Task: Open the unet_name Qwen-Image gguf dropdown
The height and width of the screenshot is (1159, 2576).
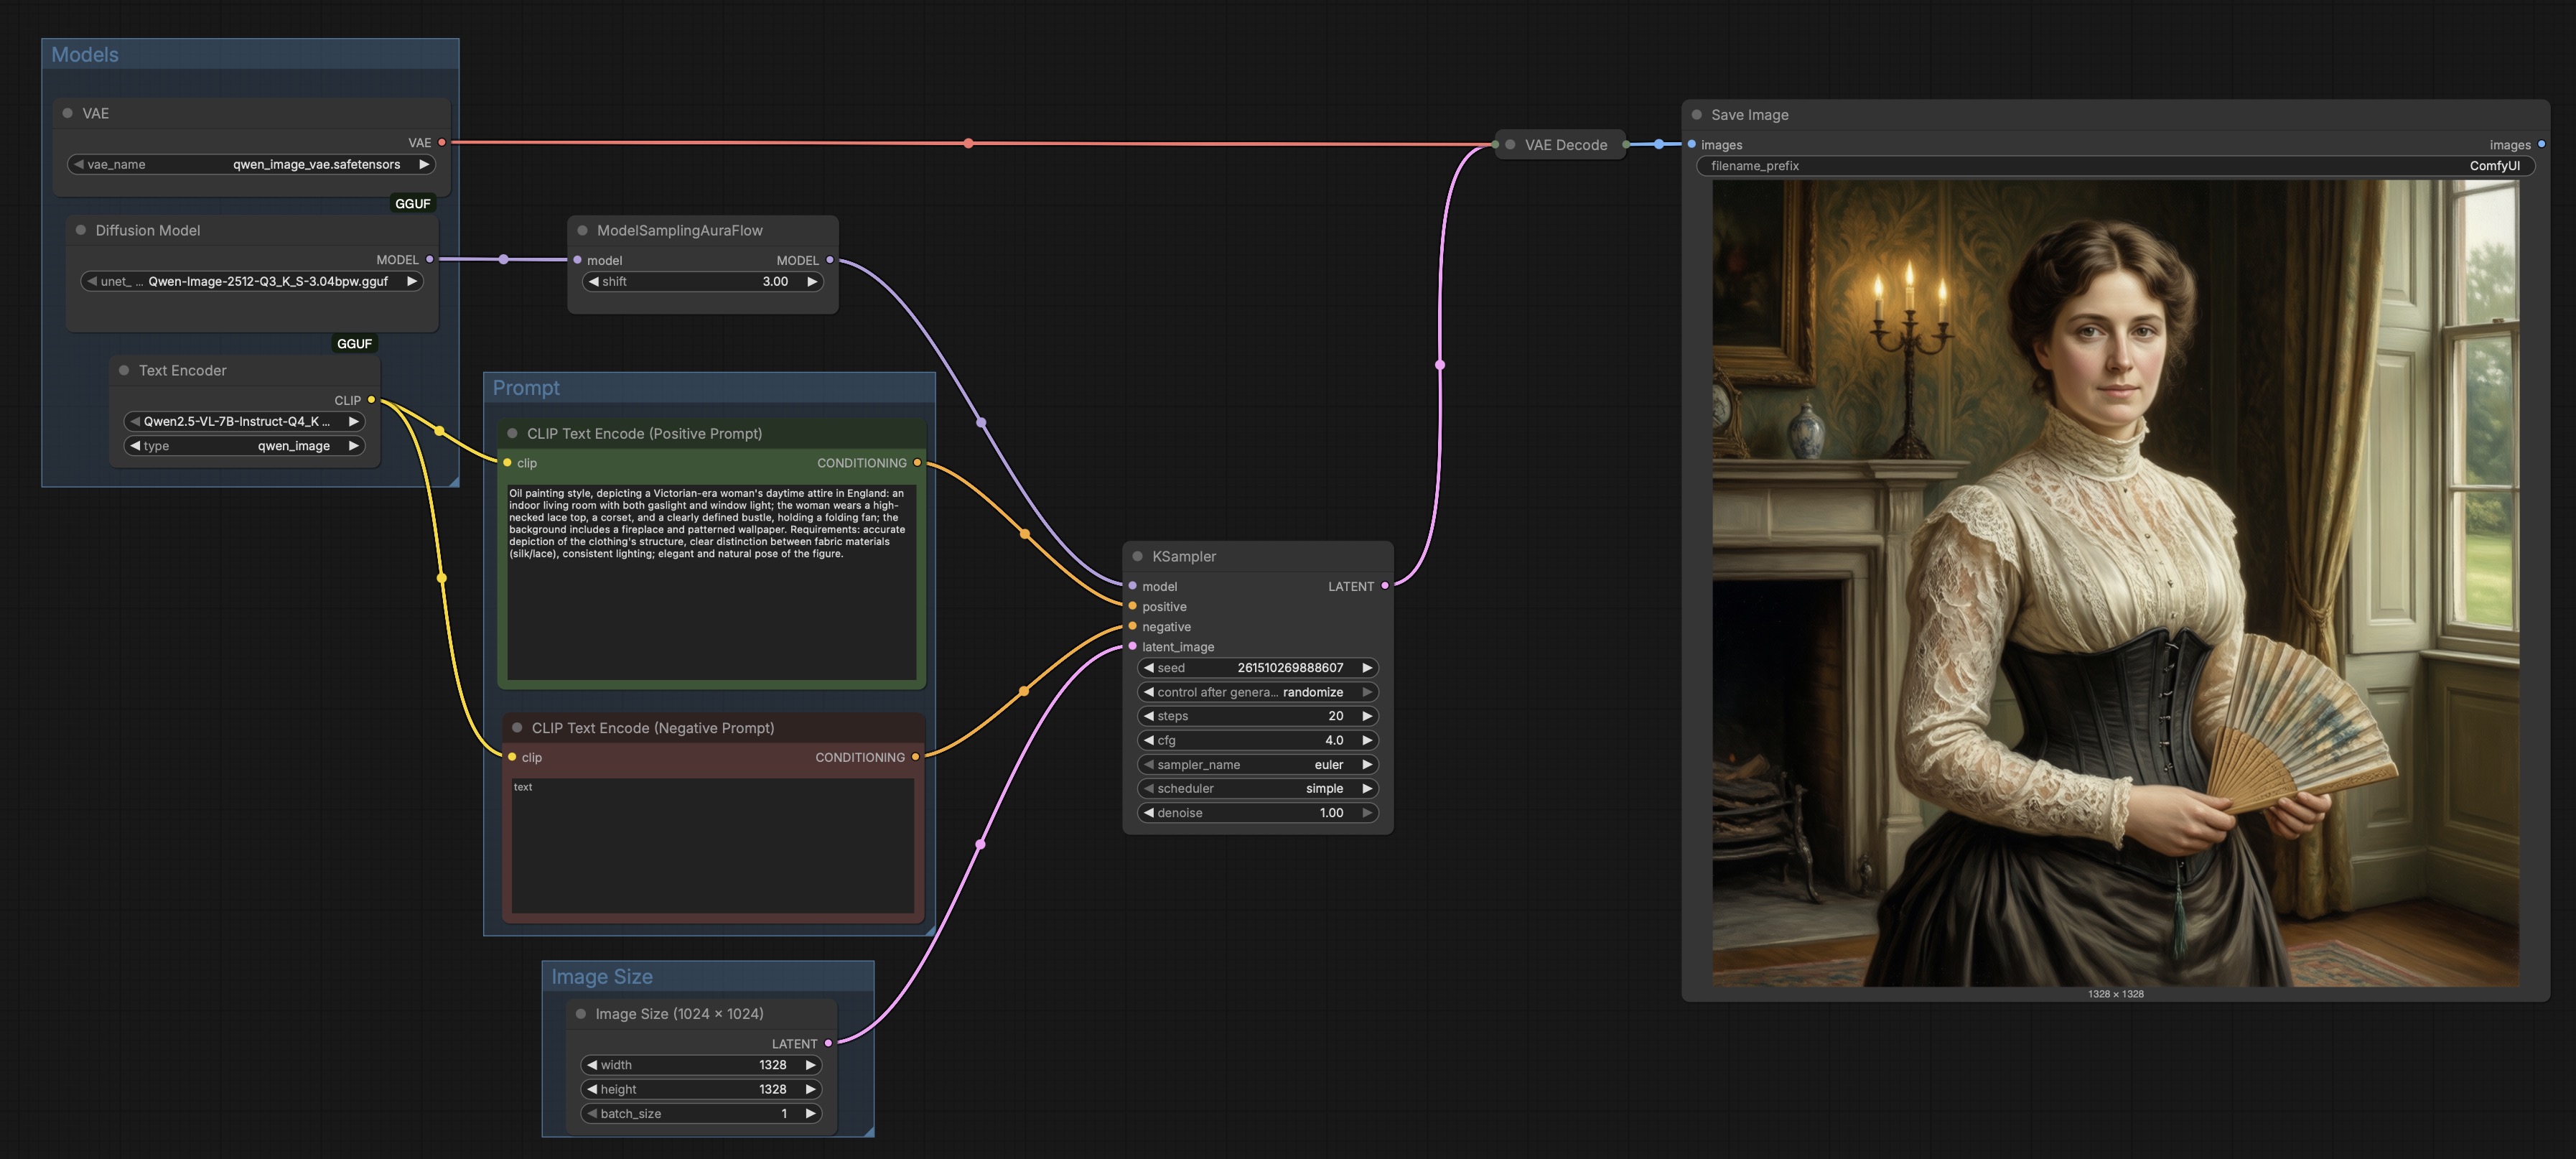Action: (x=252, y=281)
